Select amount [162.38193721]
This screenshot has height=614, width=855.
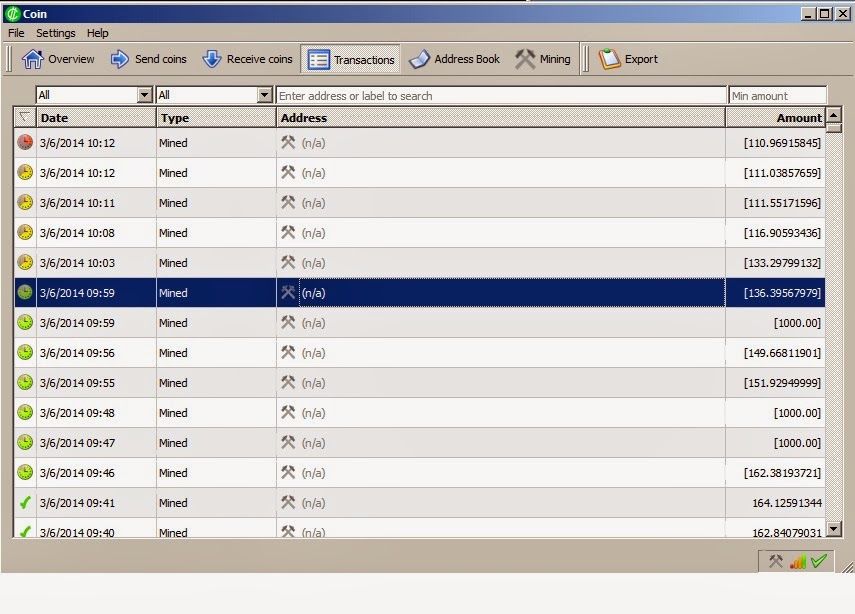[782, 473]
